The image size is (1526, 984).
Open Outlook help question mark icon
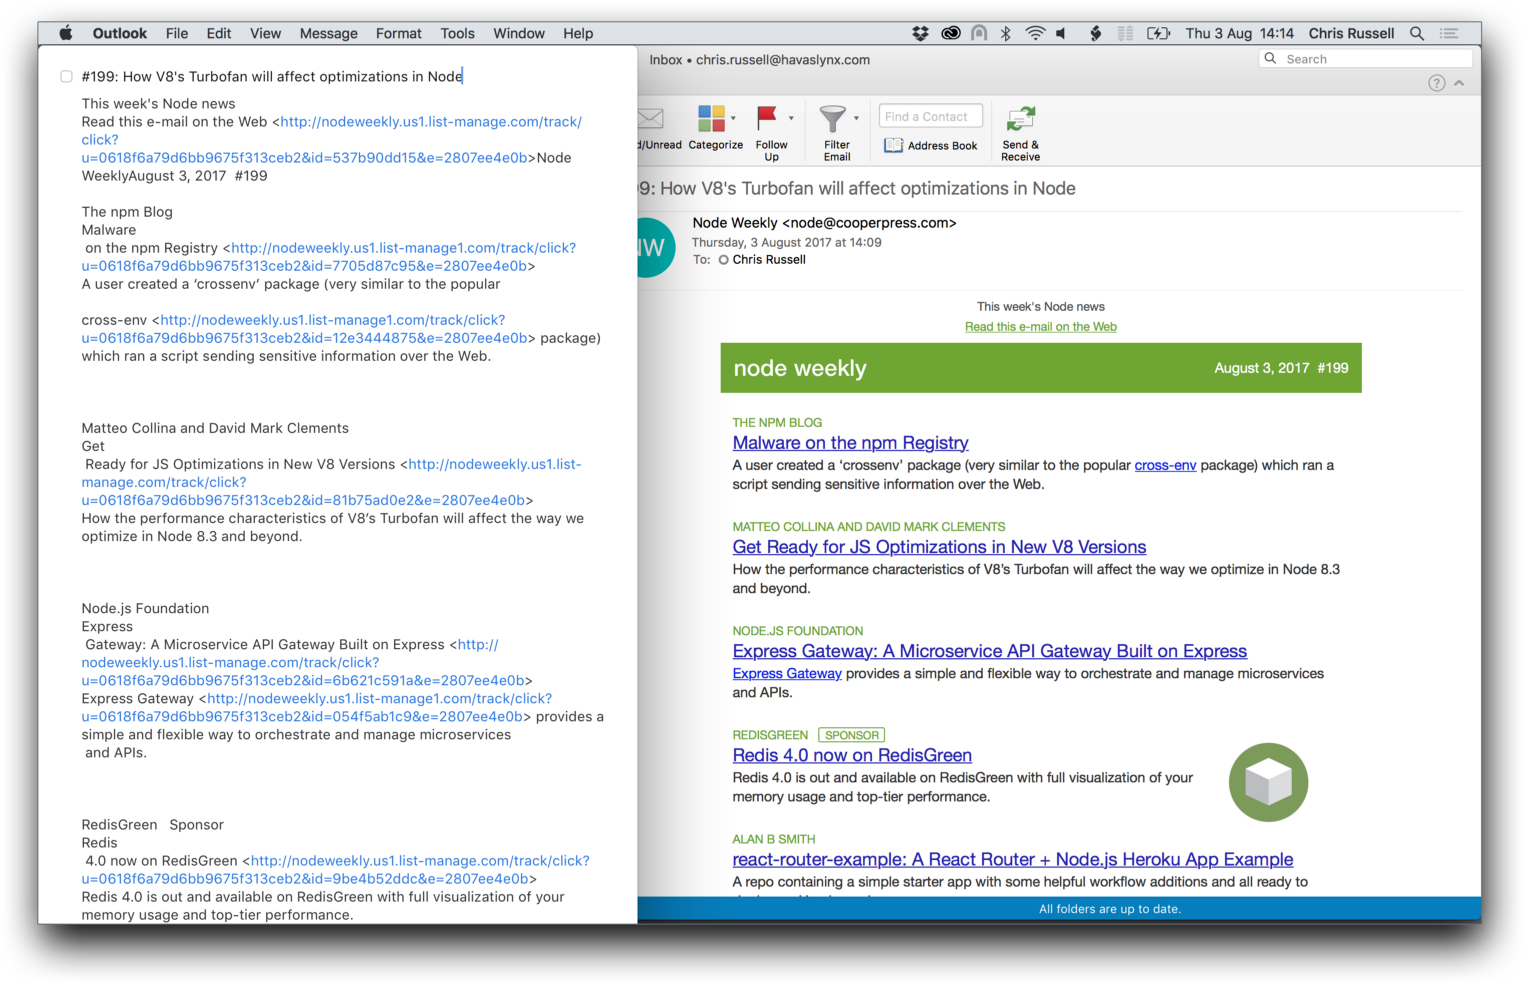1436,83
